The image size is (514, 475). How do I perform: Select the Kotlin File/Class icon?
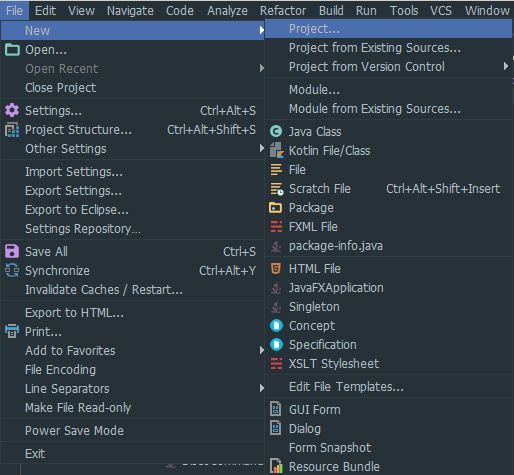[x=277, y=150]
